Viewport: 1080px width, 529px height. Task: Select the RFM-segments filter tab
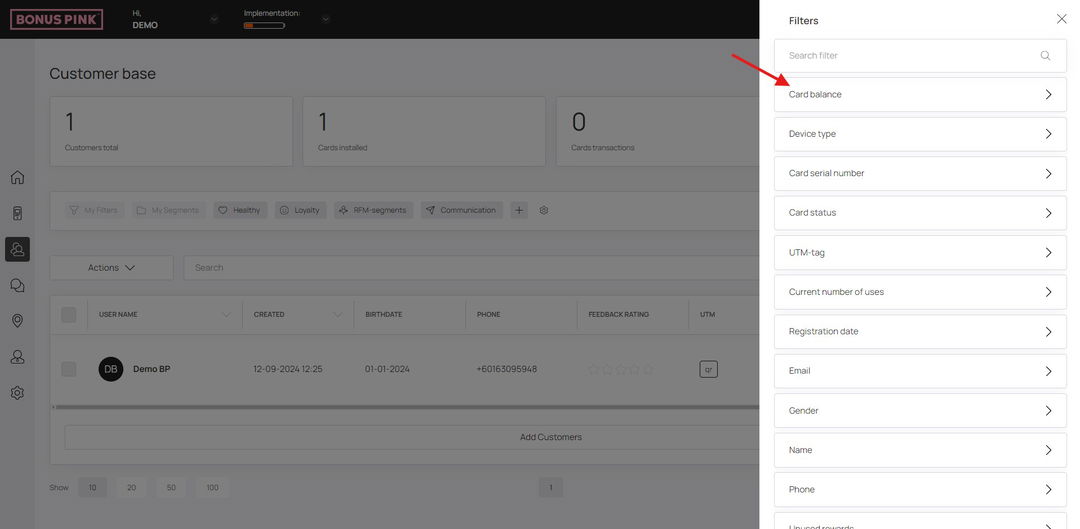373,210
